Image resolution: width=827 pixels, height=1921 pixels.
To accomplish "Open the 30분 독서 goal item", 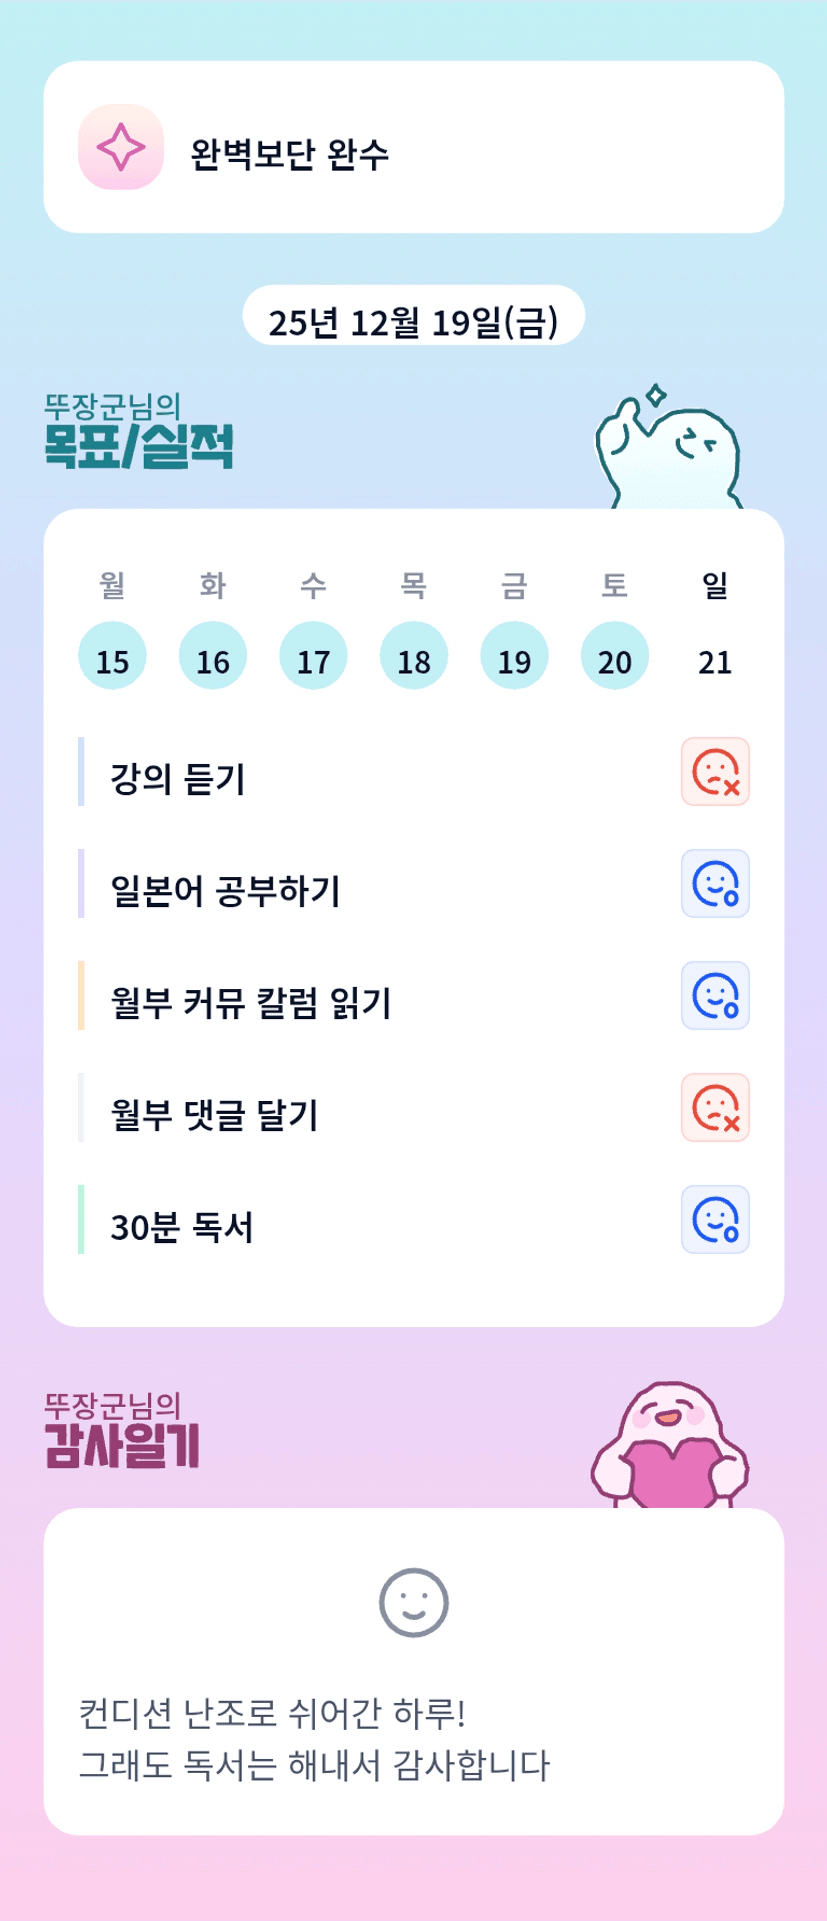I will [x=182, y=1227].
